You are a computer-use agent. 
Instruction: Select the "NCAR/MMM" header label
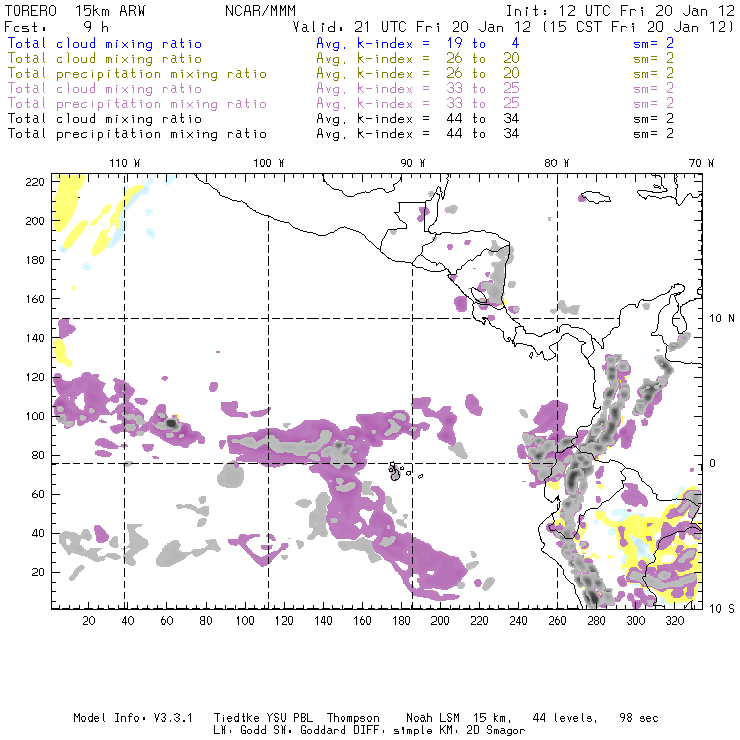(260, 11)
